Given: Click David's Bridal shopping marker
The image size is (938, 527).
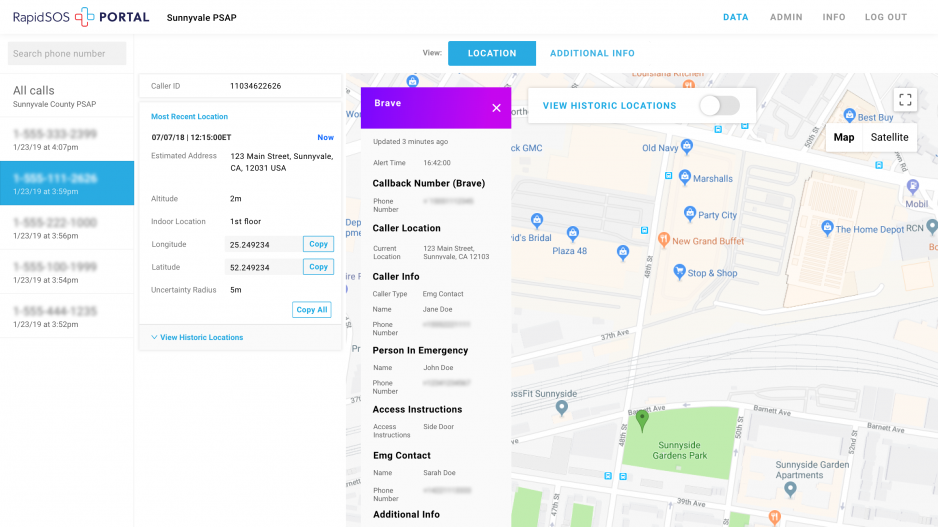Looking at the screenshot, I should point(537,220).
